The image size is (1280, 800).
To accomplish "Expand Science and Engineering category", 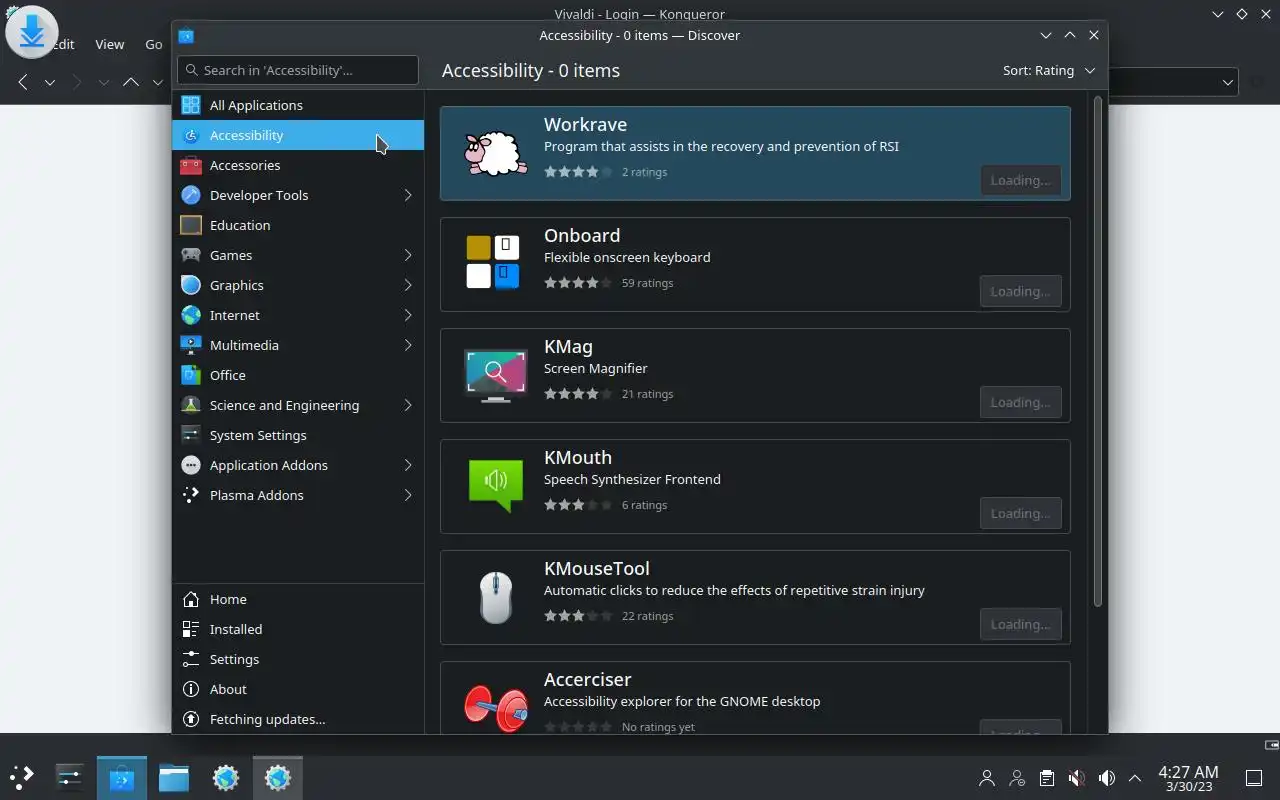I will [408, 405].
